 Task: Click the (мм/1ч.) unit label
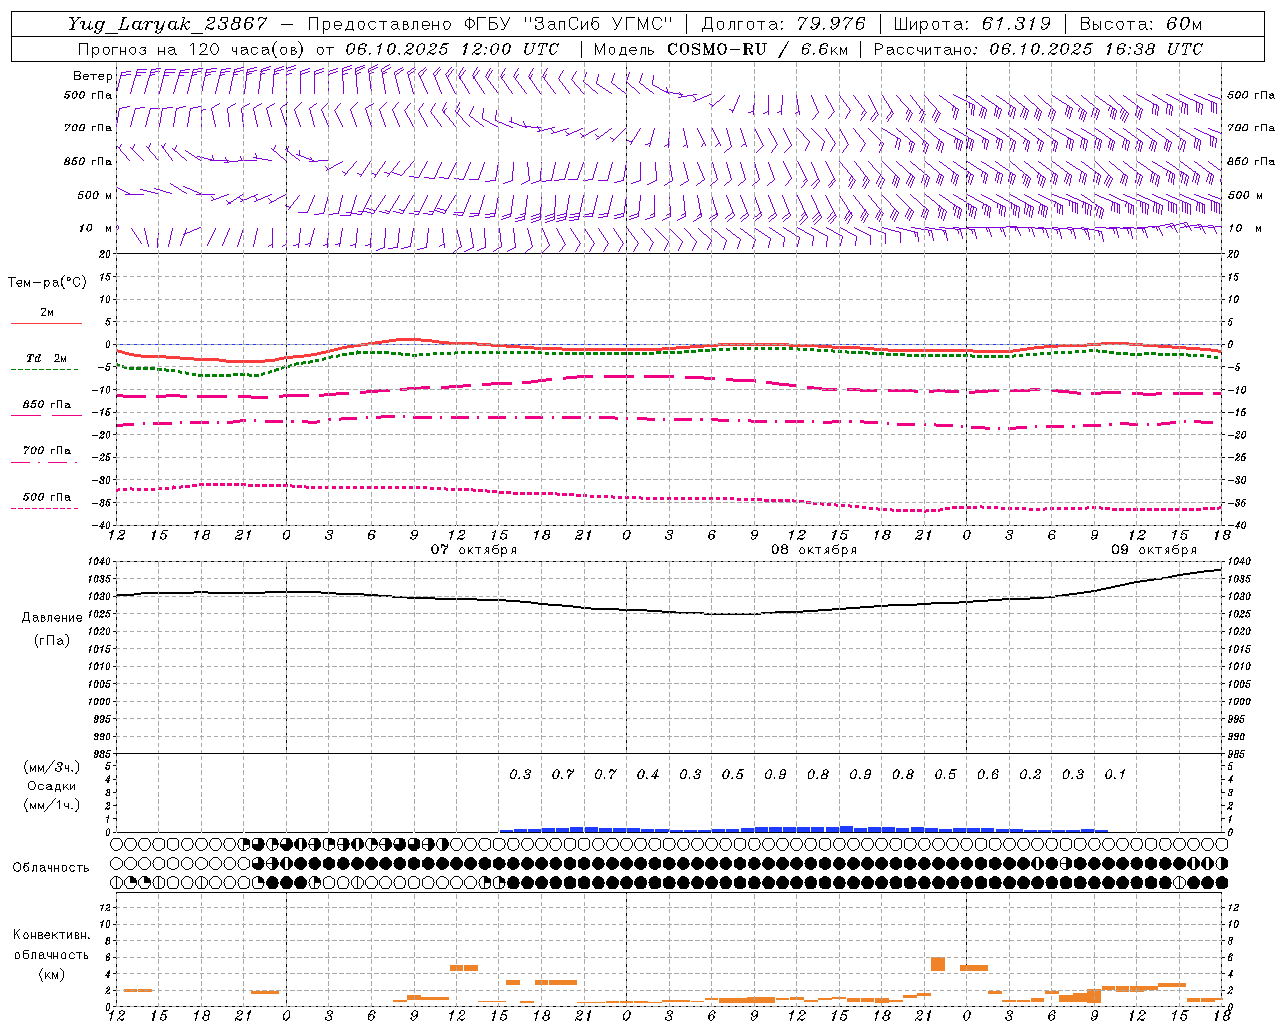click(51, 805)
